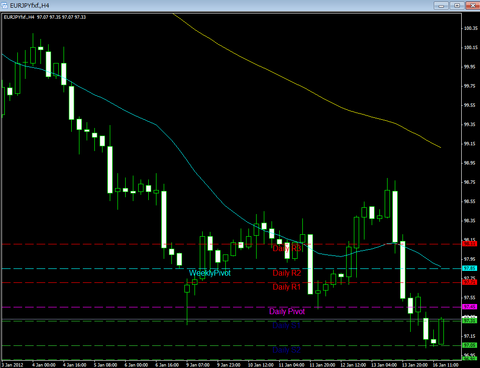Viewport: 480px width, 368px height.
Task: Click the 16 Jan 11:00 time axis label
Action: tap(445, 365)
